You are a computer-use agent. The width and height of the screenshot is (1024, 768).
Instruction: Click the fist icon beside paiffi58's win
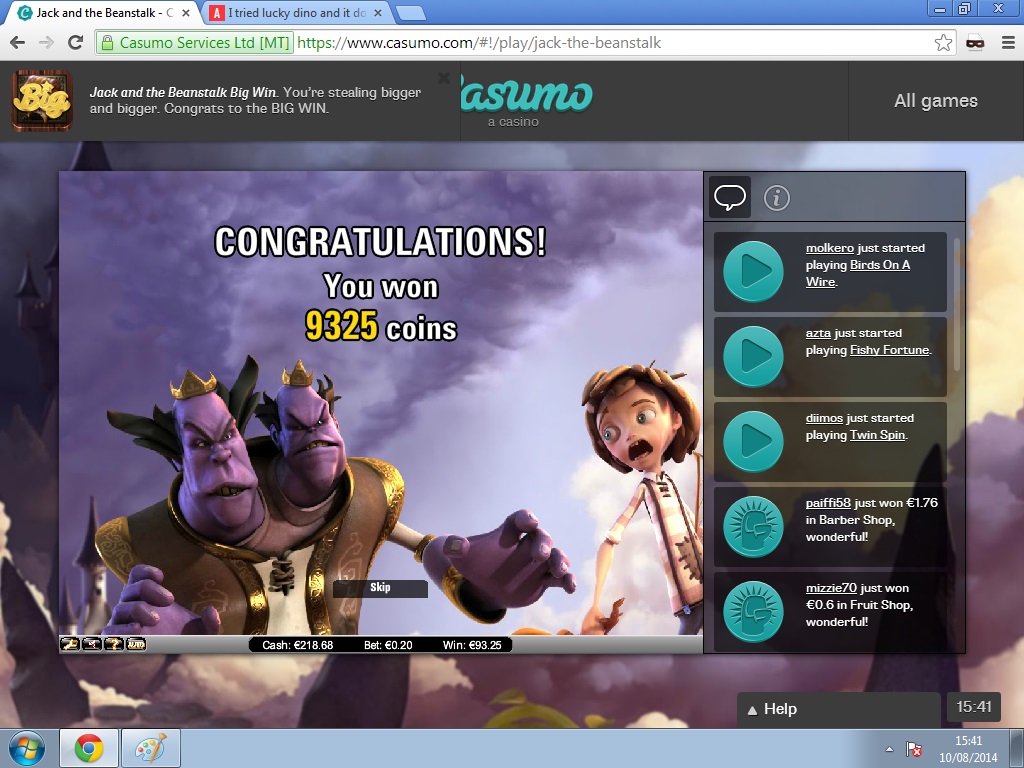tap(753, 526)
